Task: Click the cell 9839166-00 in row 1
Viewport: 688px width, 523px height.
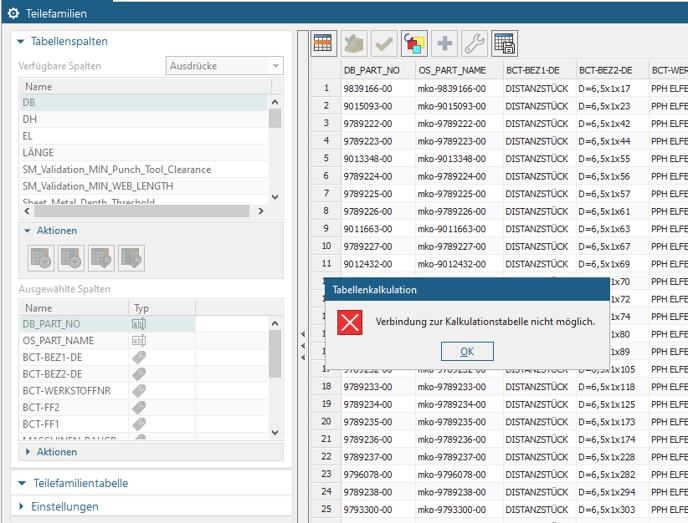Action: pos(378,89)
